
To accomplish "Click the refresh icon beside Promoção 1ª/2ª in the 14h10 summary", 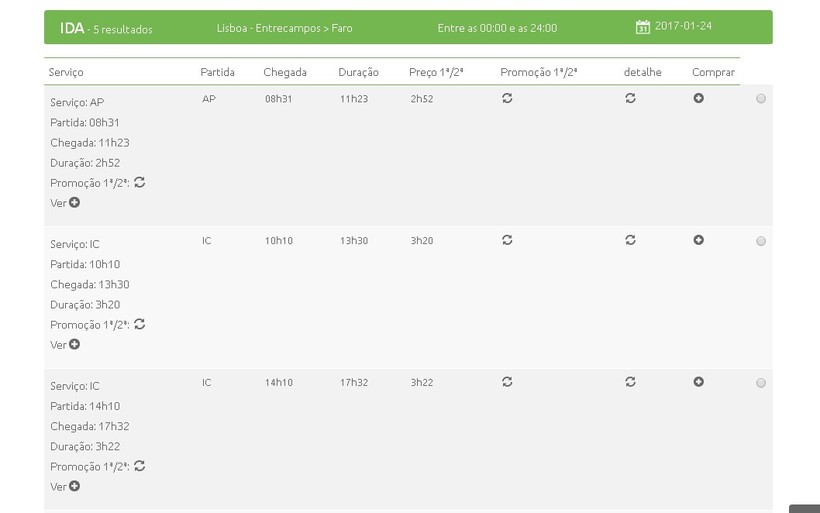I will (x=139, y=465).
